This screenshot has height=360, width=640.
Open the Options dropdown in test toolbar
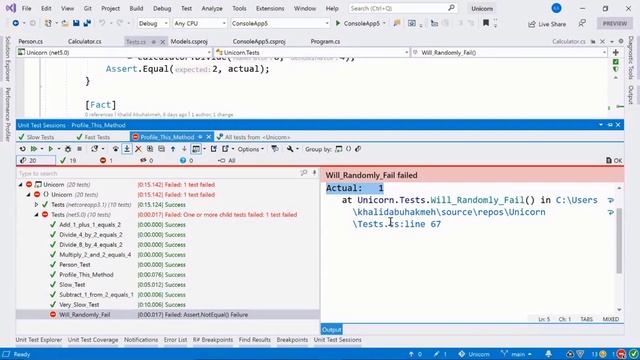[251, 149]
